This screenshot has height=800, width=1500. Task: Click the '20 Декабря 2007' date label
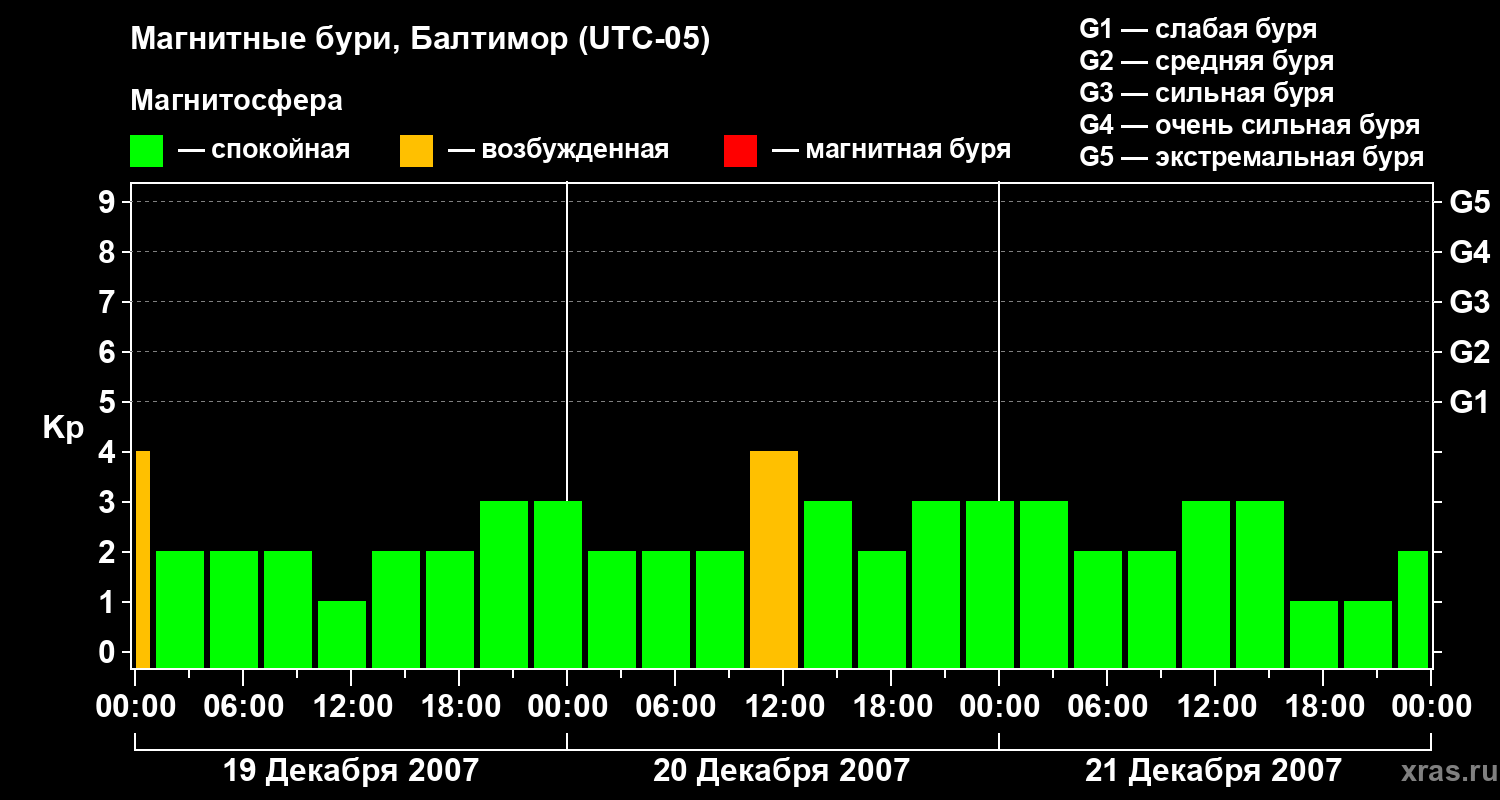[782, 771]
